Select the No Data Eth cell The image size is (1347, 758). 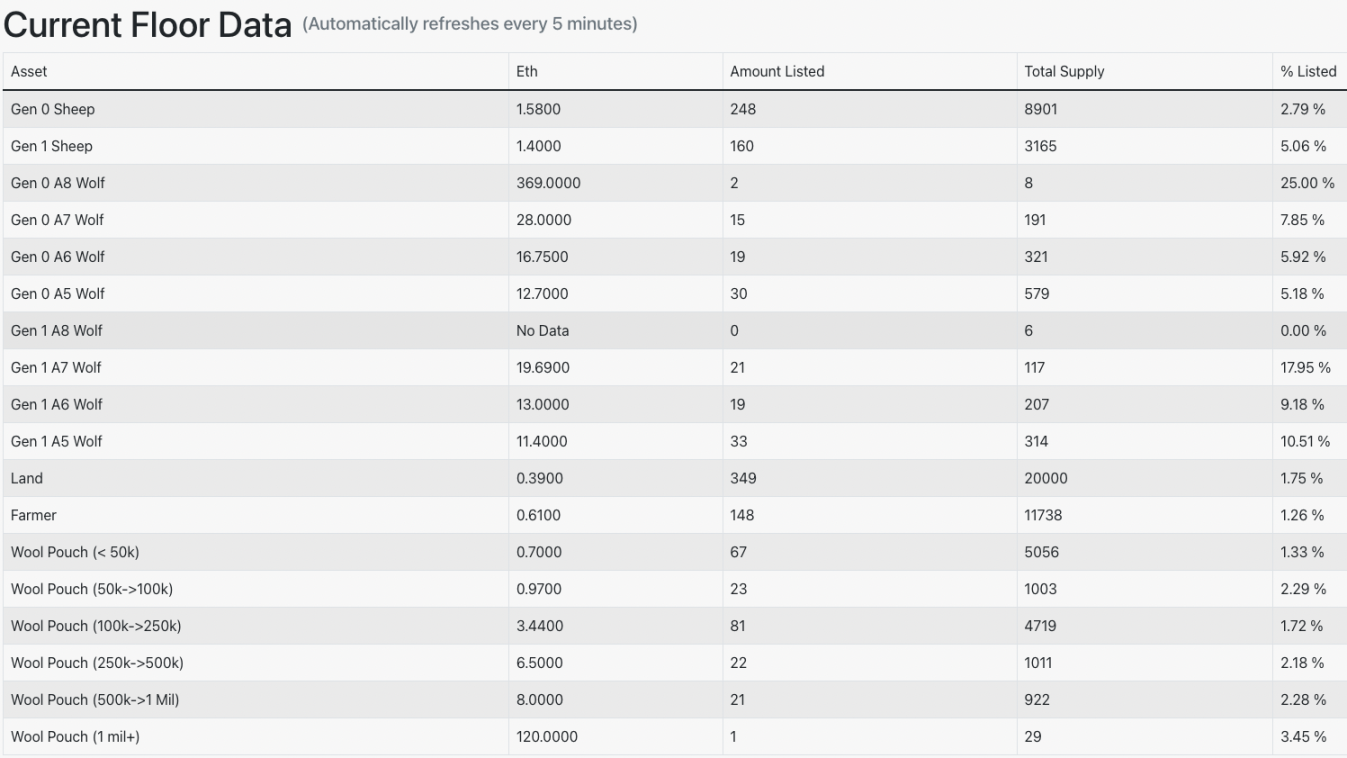[543, 331]
